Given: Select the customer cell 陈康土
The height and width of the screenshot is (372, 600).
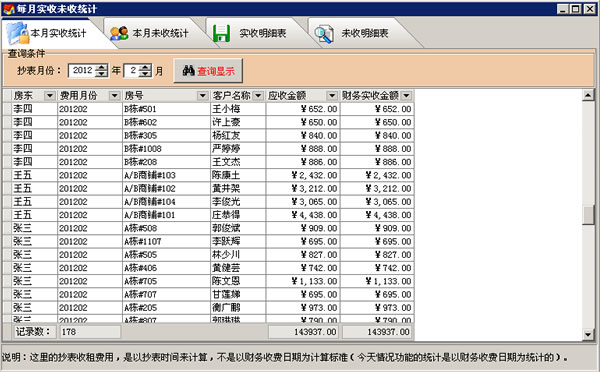Looking at the screenshot, I should coord(238,175).
